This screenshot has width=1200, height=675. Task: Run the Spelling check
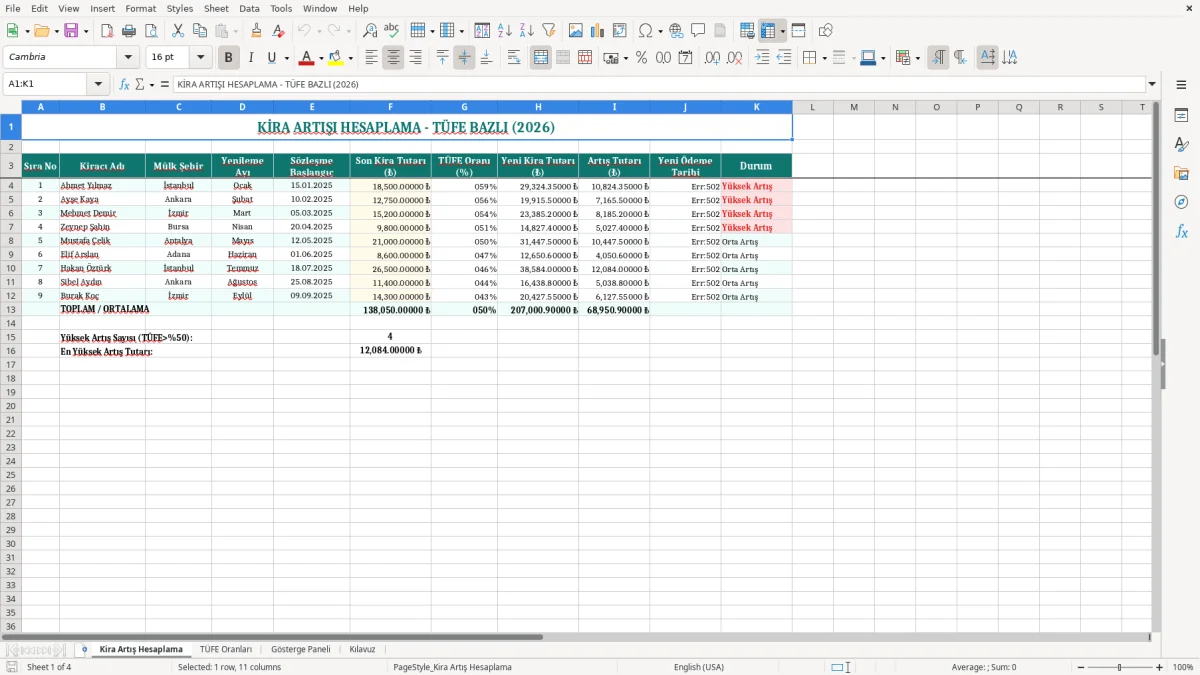(392, 31)
